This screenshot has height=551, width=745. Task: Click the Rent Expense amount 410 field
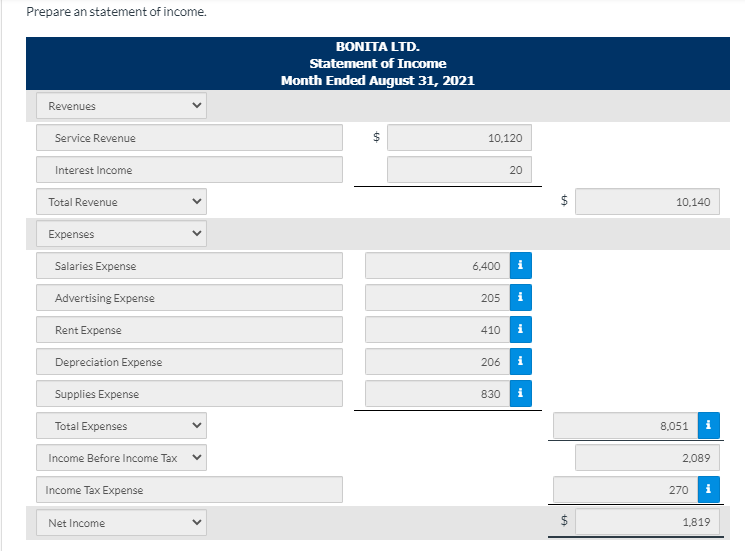coord(438,330)
